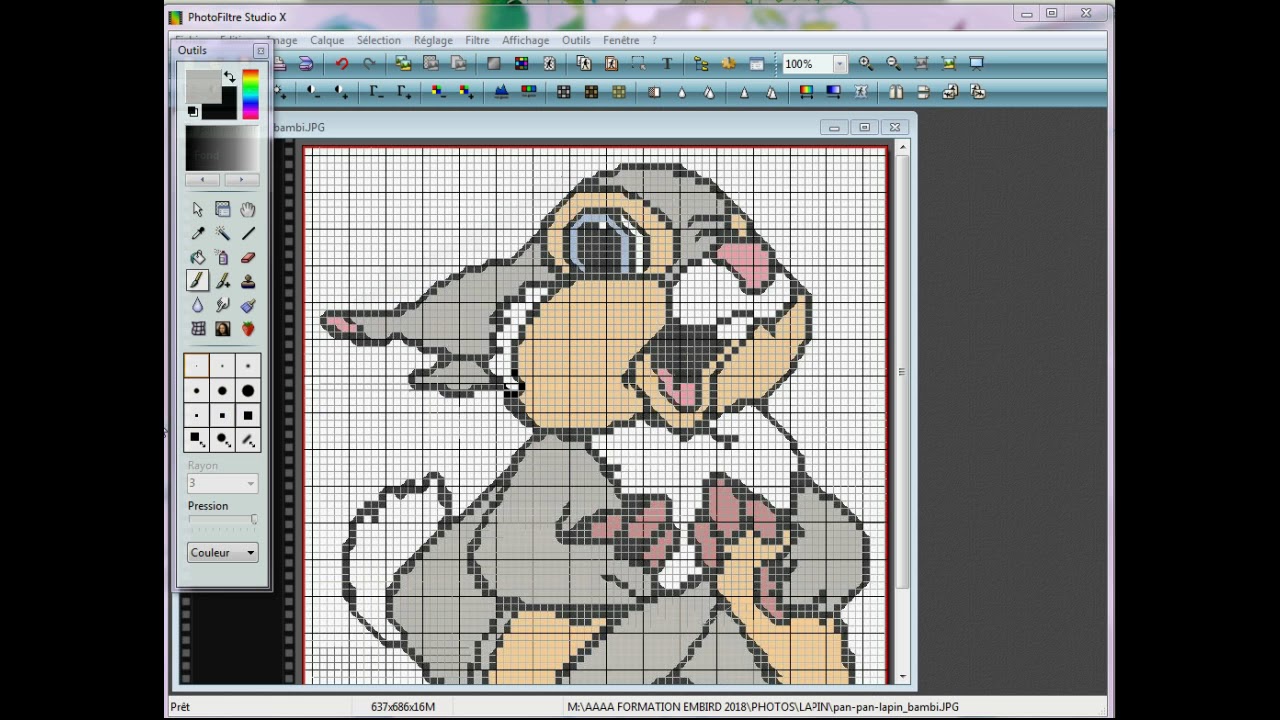The width and height of the screenshot is (1280, 720).
Task: Choose the paint bucket fill tool
Action: pyautogui.click(x=197, y=257)
